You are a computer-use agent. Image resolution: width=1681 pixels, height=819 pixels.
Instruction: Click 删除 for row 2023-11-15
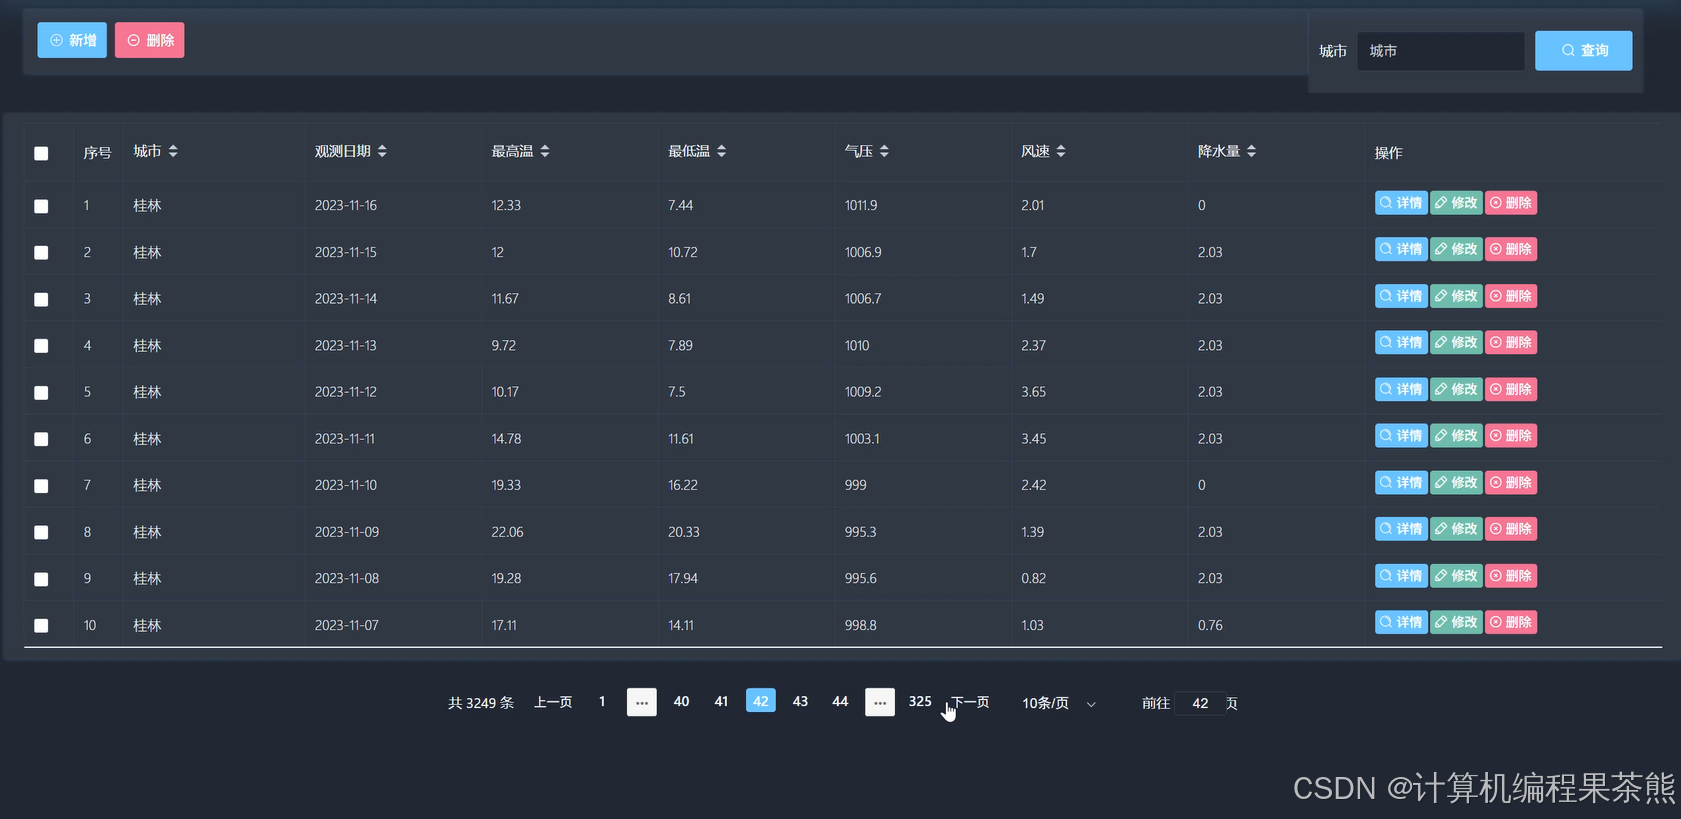click(1511, 249)
